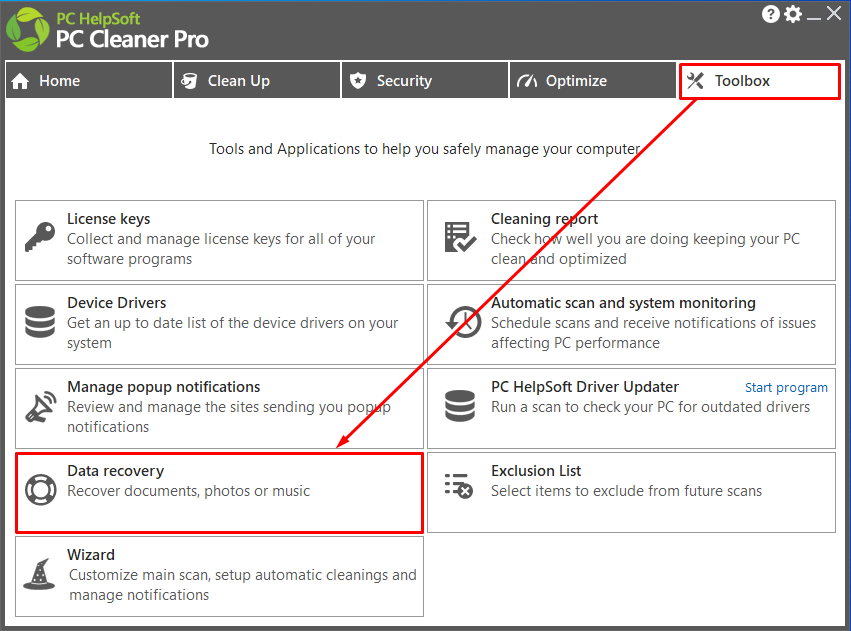Viewport: 851px width, 631px height.
Task: Click 'Recover documents, photos or music' text
Action: coord(188,491)
